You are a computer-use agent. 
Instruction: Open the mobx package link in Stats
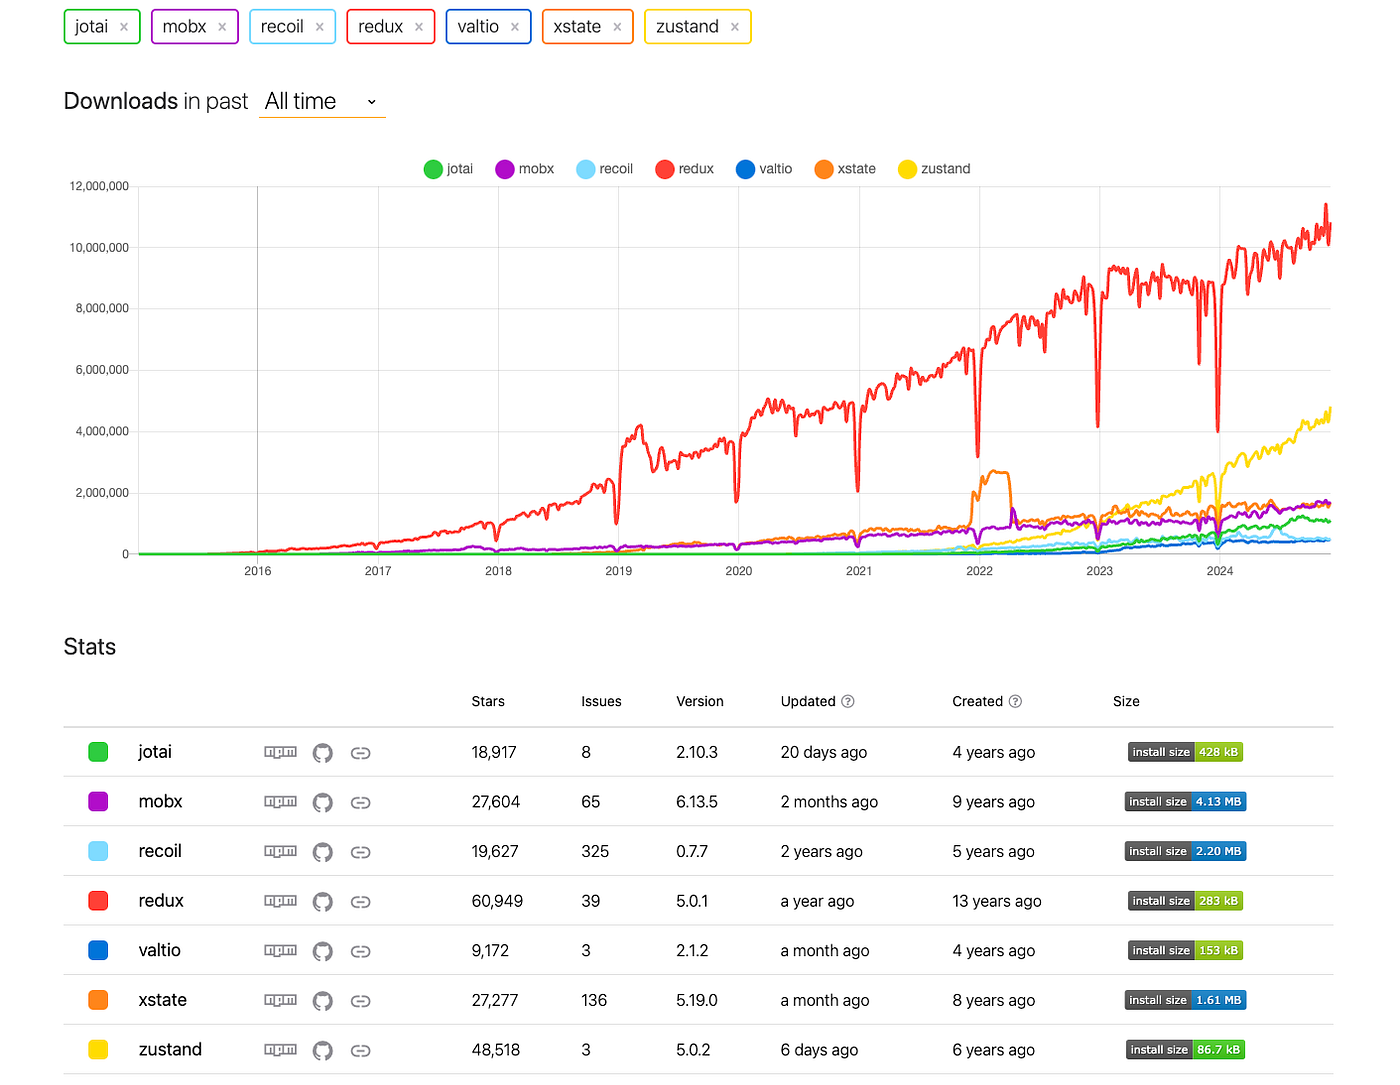(160, 802)
